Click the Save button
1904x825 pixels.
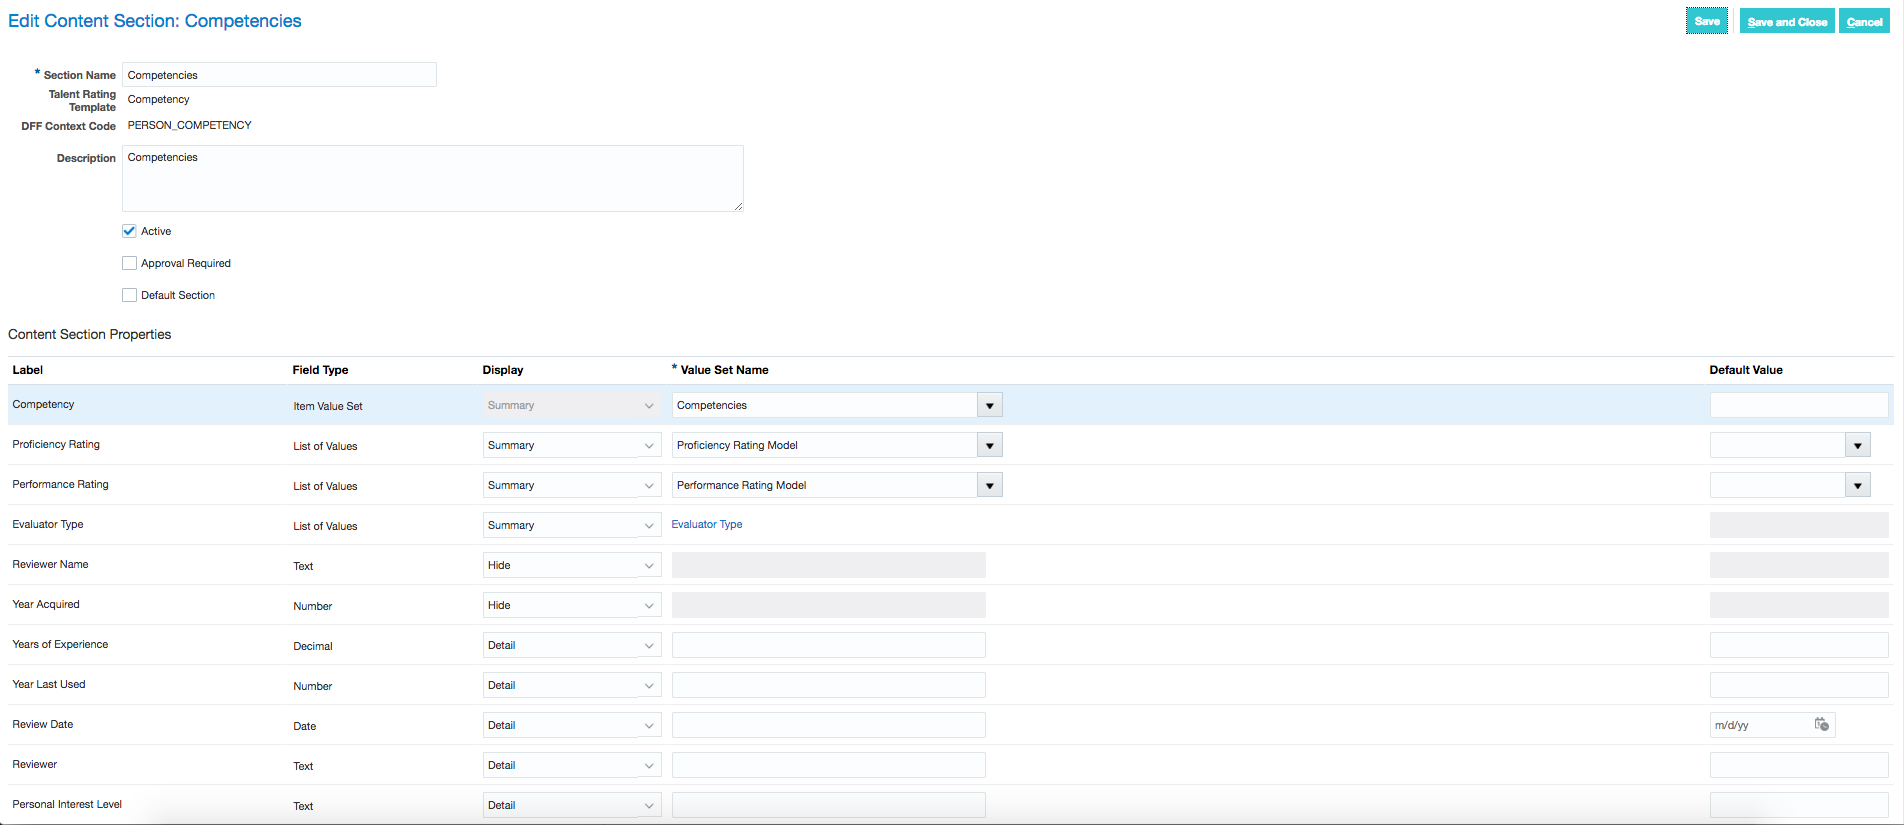click(1707, 21)
